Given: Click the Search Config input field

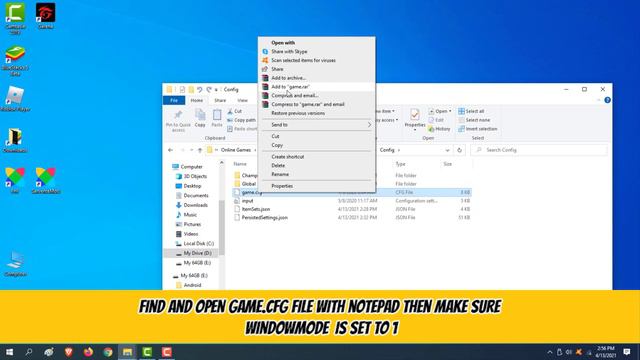Looking at the screenshot, I should 539,150.
